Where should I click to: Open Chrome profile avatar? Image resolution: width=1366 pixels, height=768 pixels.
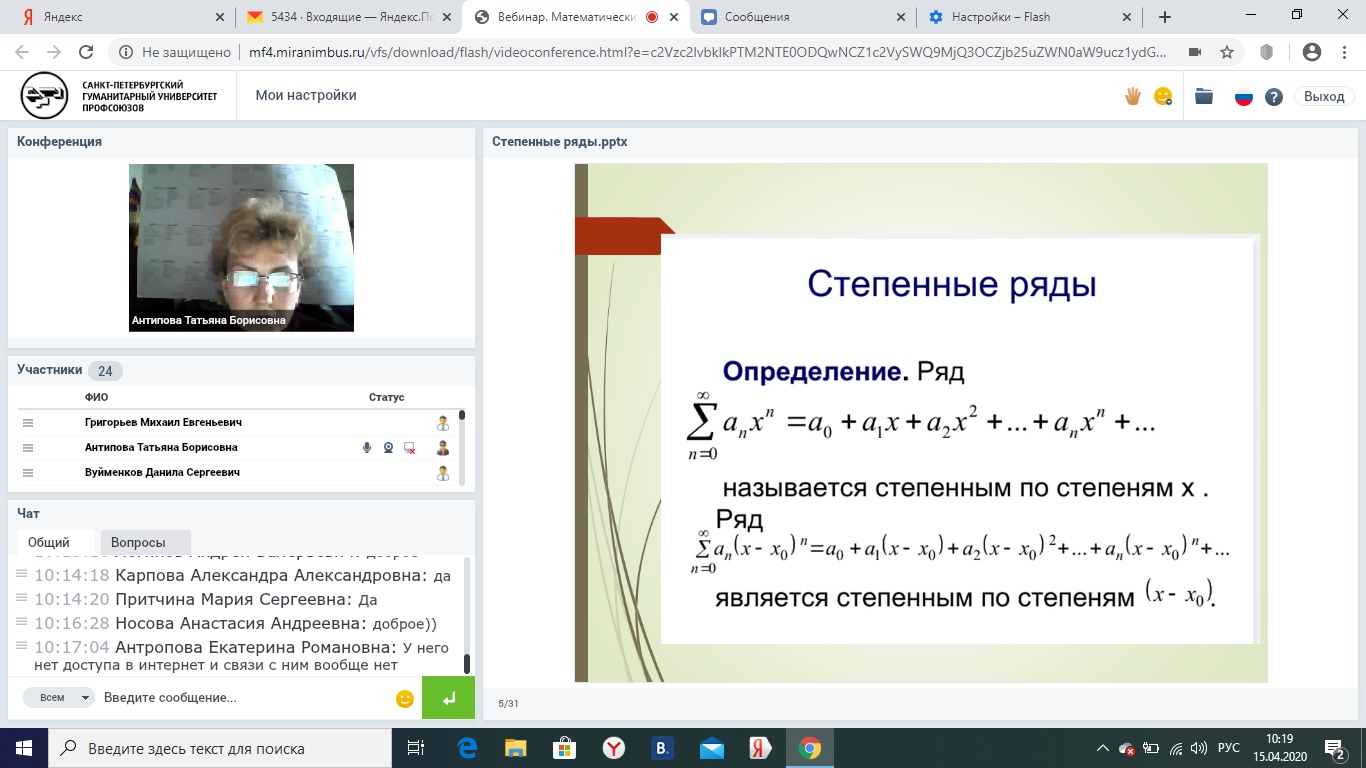pos(1312,52)
